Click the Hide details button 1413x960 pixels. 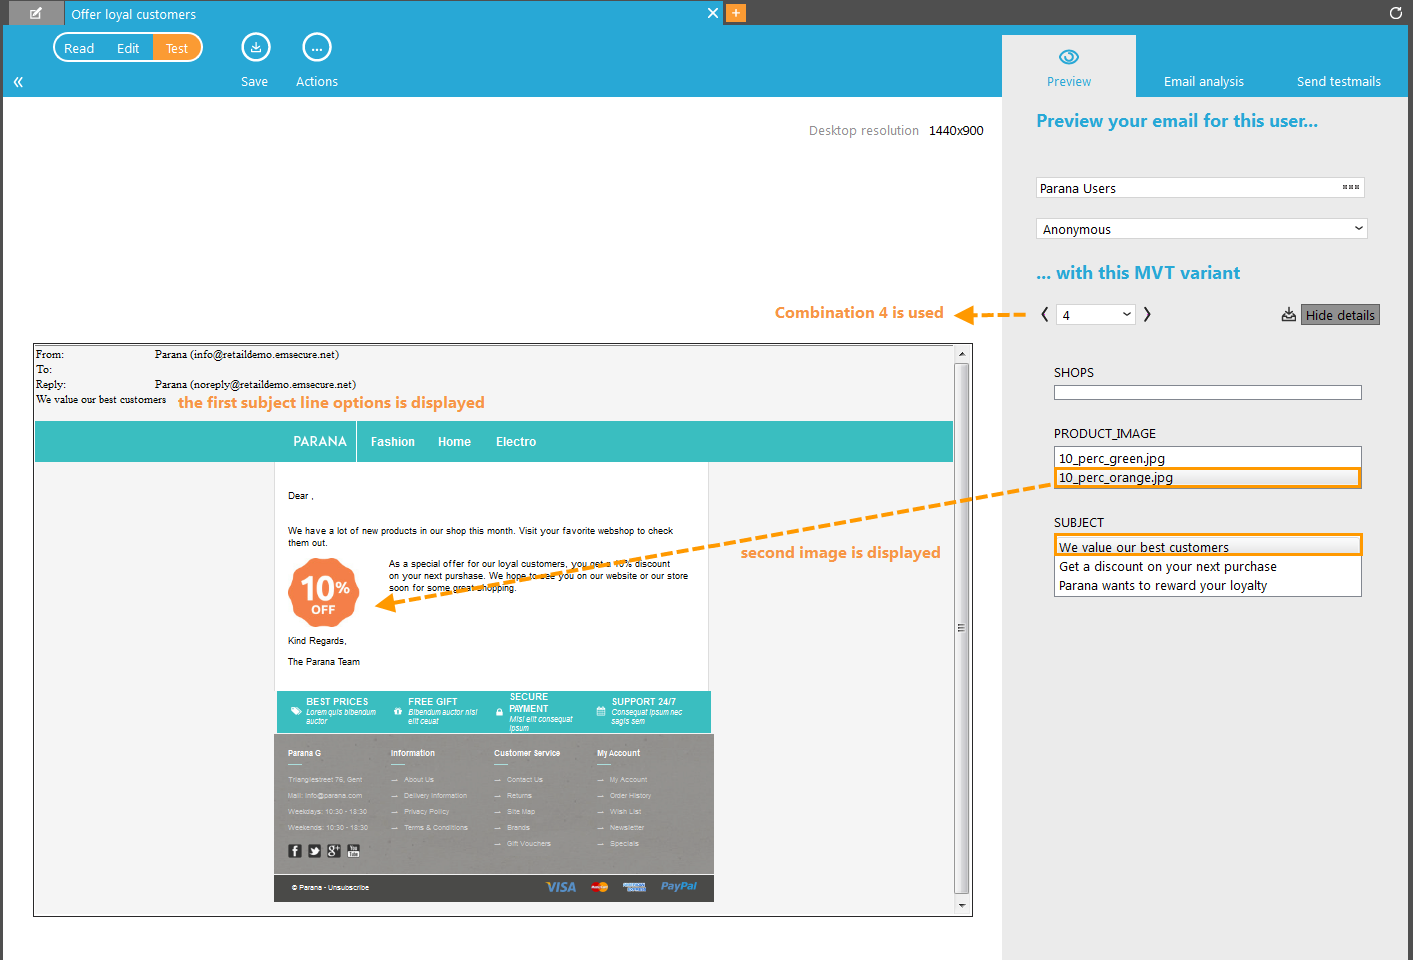[x=1340, y=315]
